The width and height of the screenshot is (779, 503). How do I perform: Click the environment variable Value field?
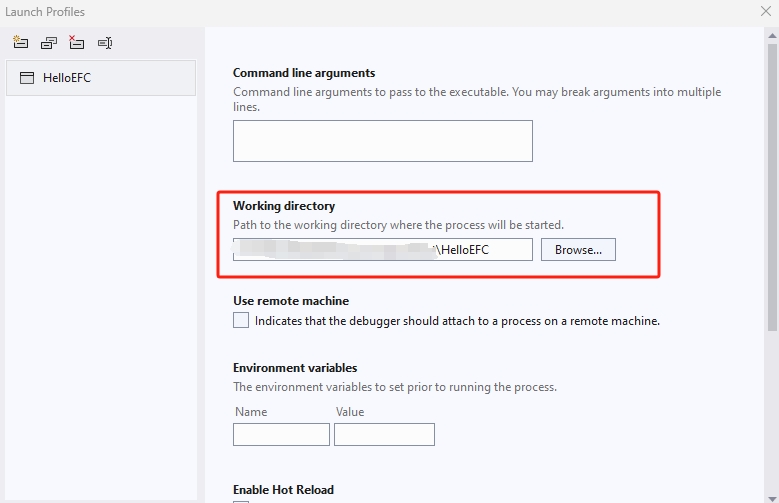(384, 434)
